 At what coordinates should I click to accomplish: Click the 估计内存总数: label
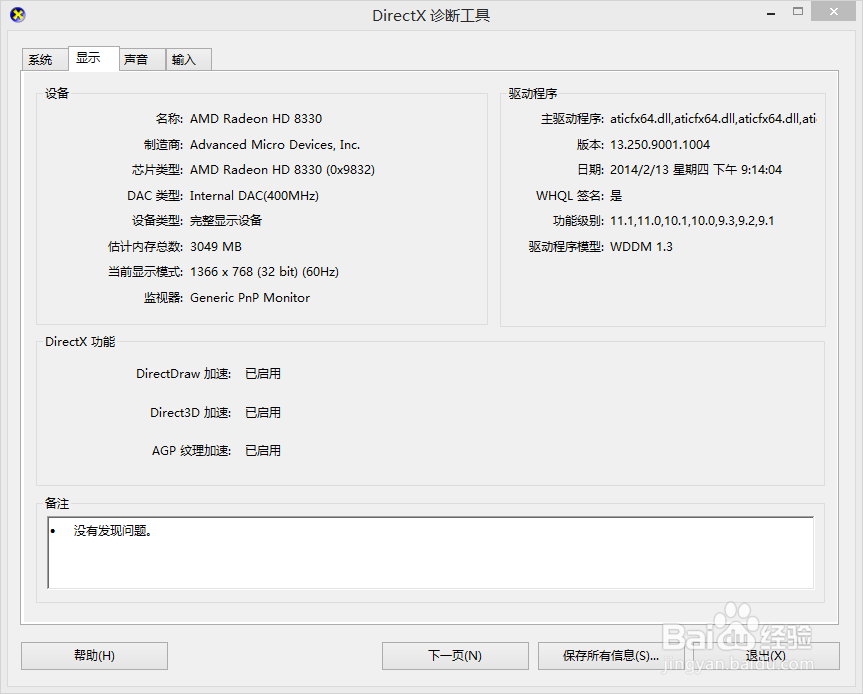(x=145, y=247)
